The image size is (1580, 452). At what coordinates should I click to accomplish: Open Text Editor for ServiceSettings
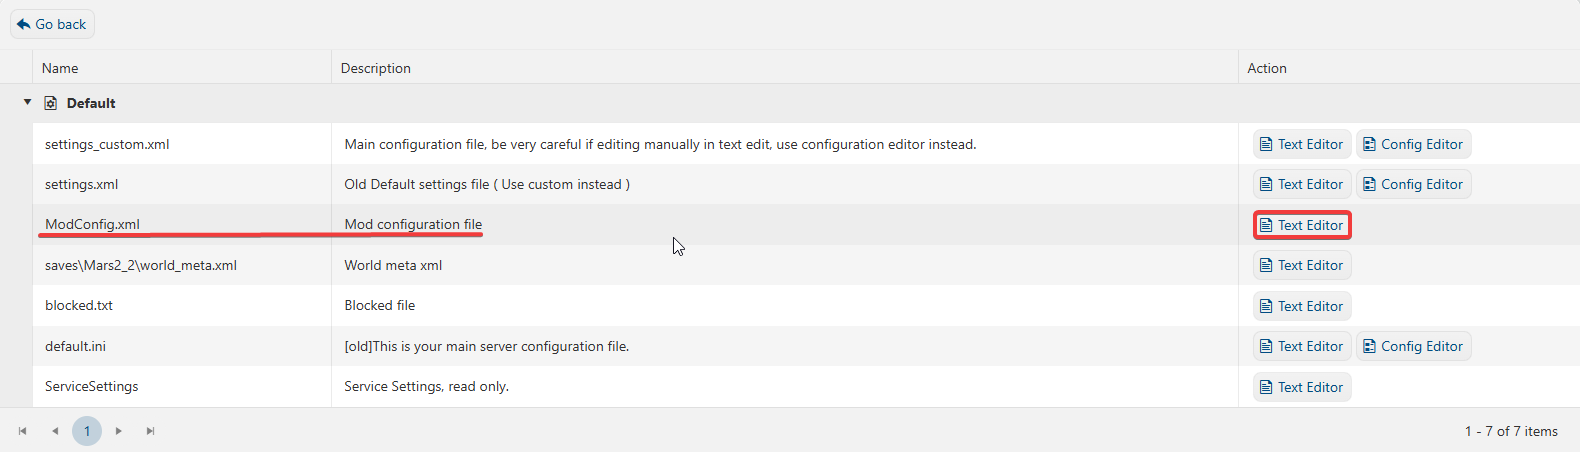click(x=1301, y=387)
